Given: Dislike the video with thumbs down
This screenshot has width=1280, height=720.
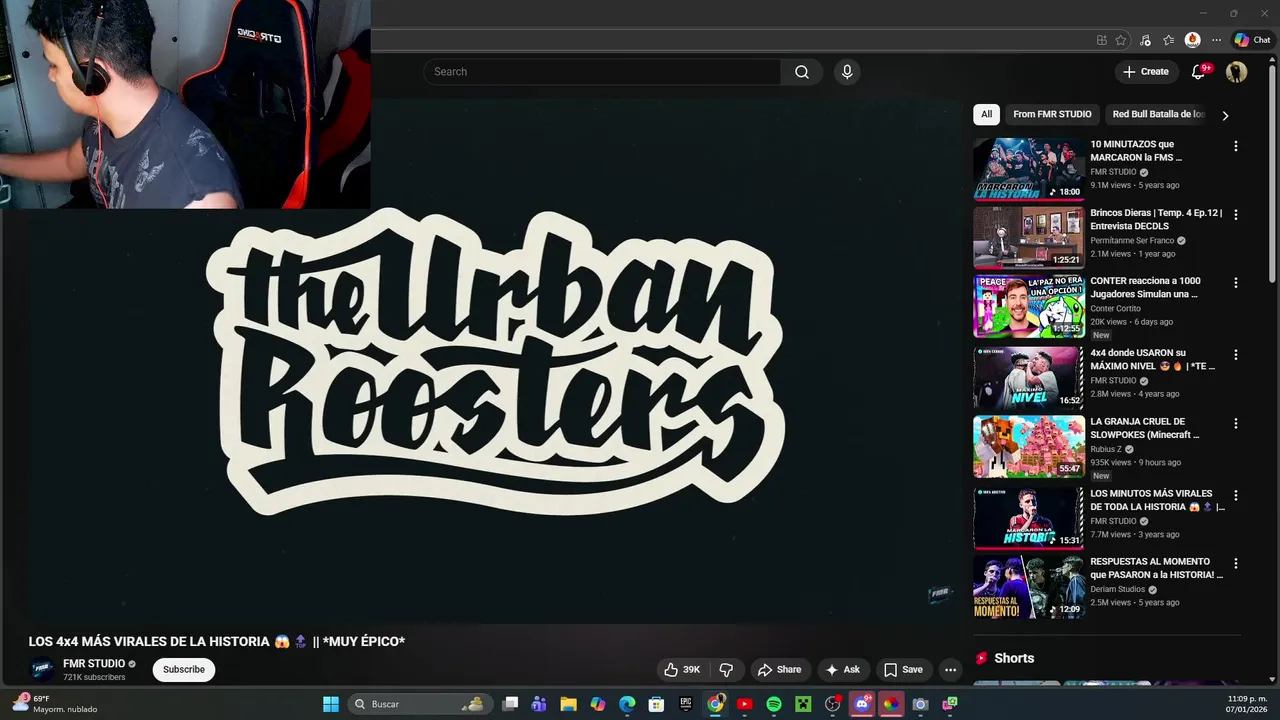Looking at the screenshot, I should (x=727, y=670).
